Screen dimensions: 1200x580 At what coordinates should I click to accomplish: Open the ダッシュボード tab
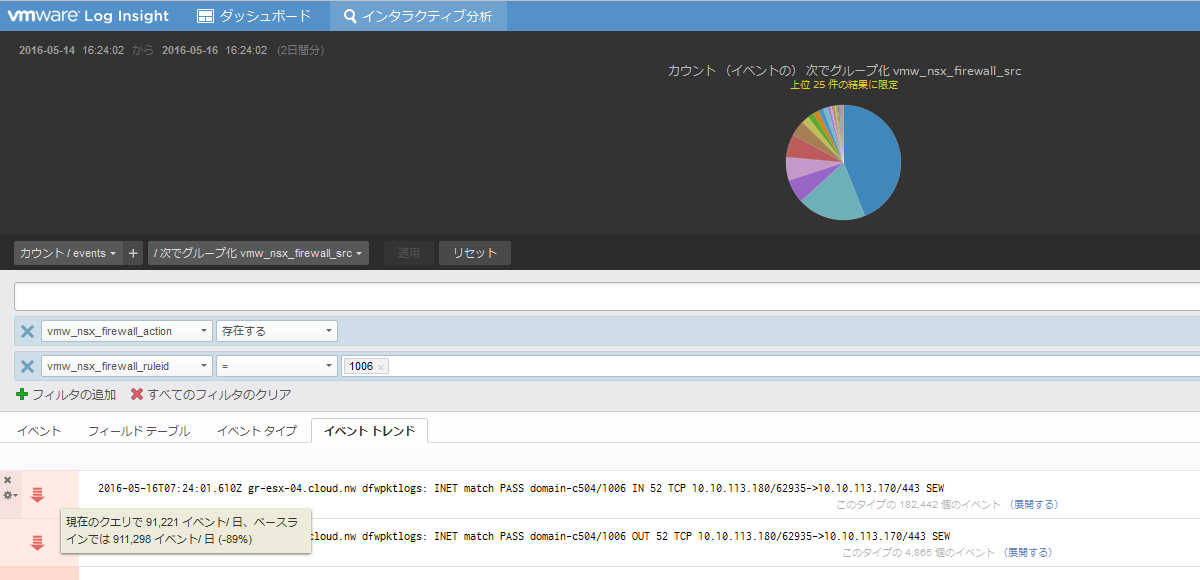(254, 16)
